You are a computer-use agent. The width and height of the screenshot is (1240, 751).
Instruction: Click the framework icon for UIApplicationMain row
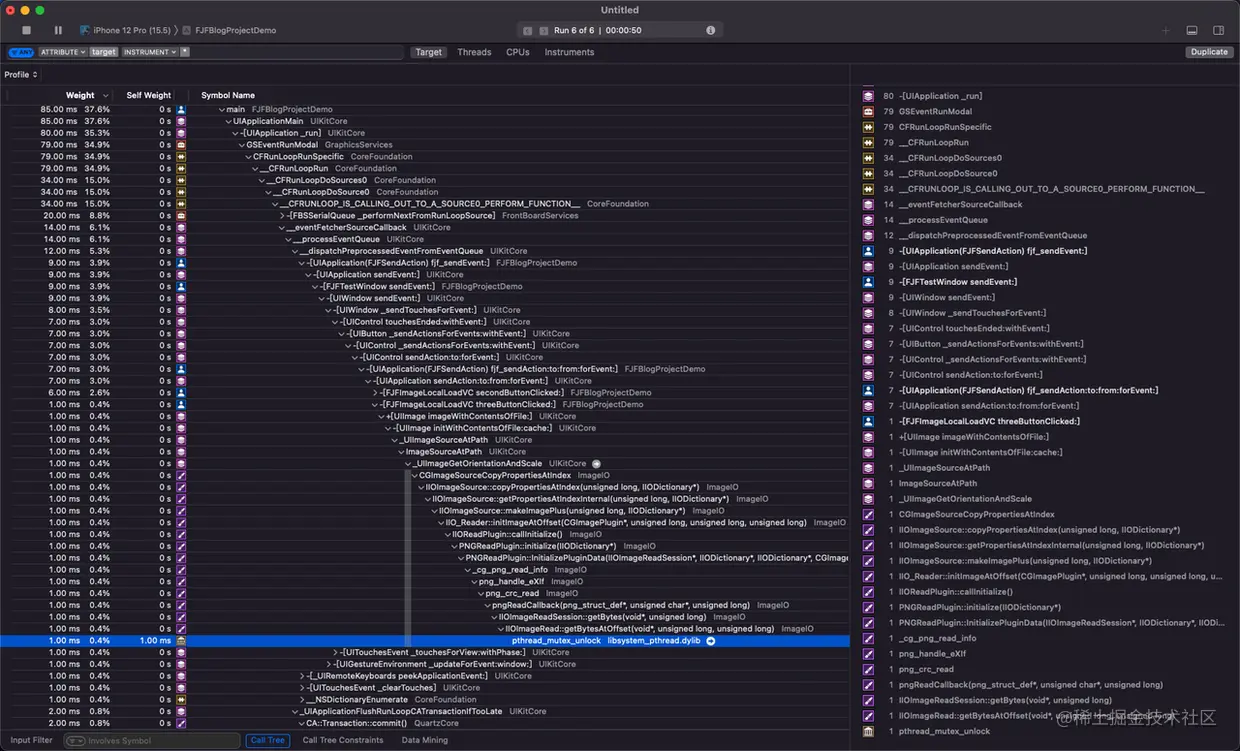pyautogui.click(x=181, y=121)
